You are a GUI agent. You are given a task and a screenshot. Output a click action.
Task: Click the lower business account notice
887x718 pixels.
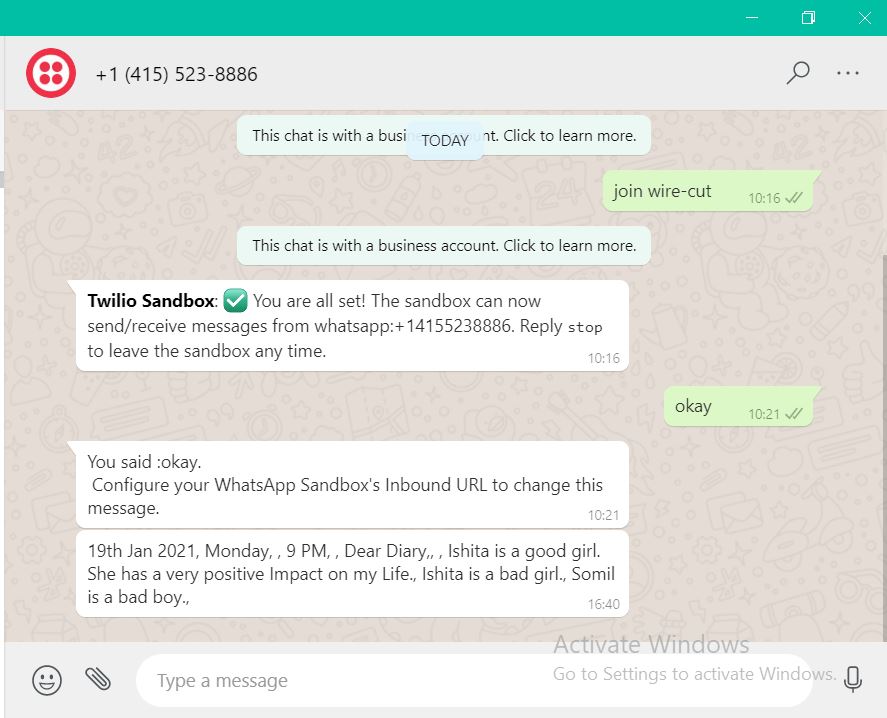[444, 246]
